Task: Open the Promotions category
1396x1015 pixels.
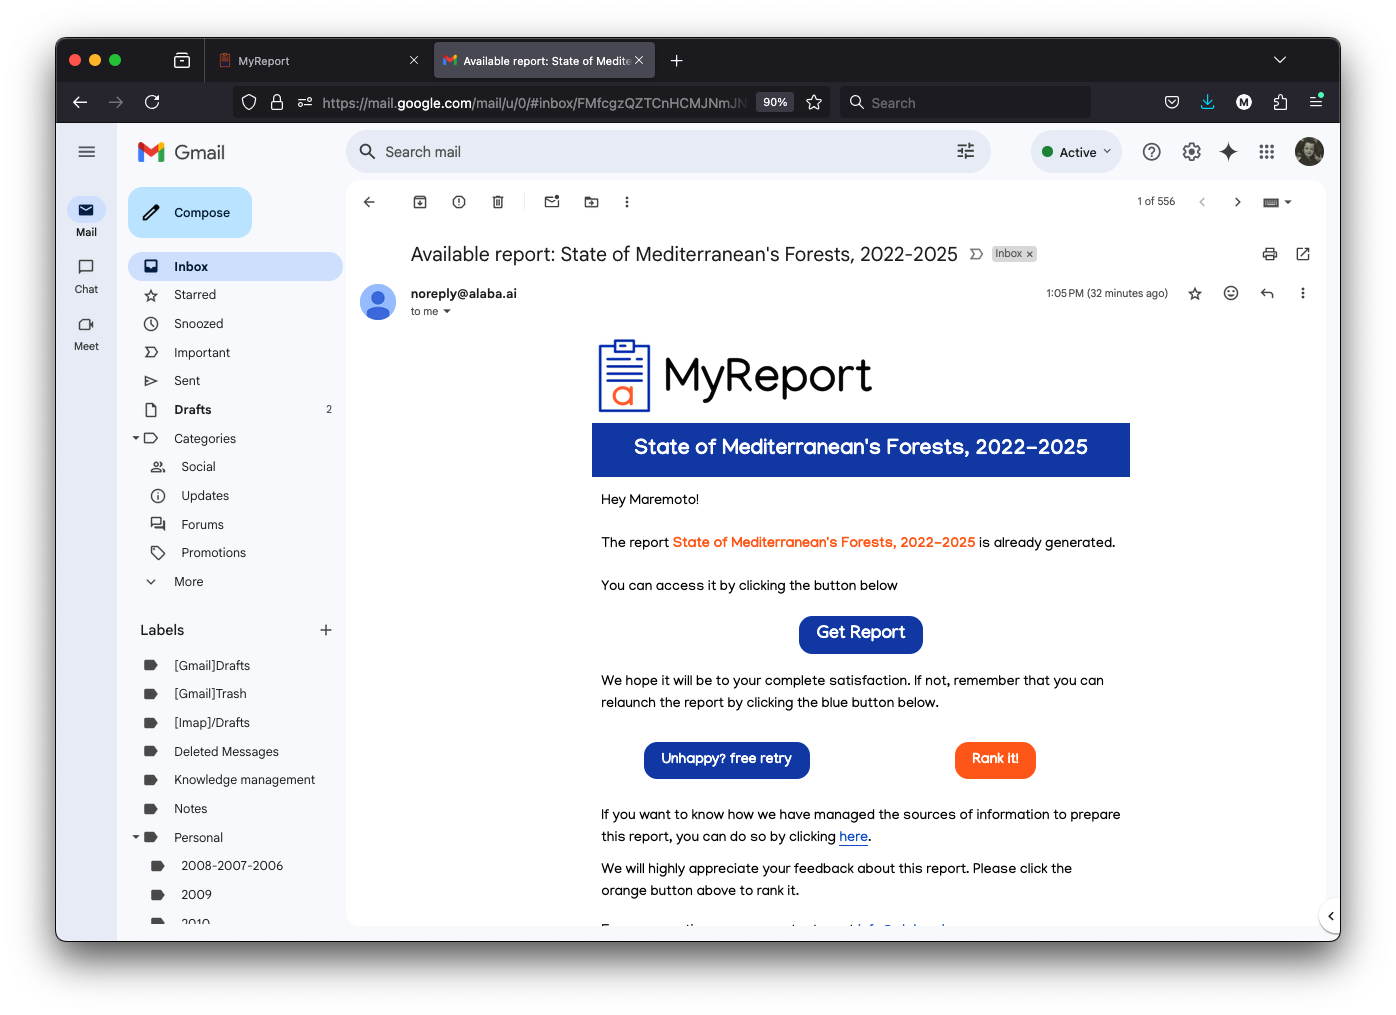Action: (236, 553)
